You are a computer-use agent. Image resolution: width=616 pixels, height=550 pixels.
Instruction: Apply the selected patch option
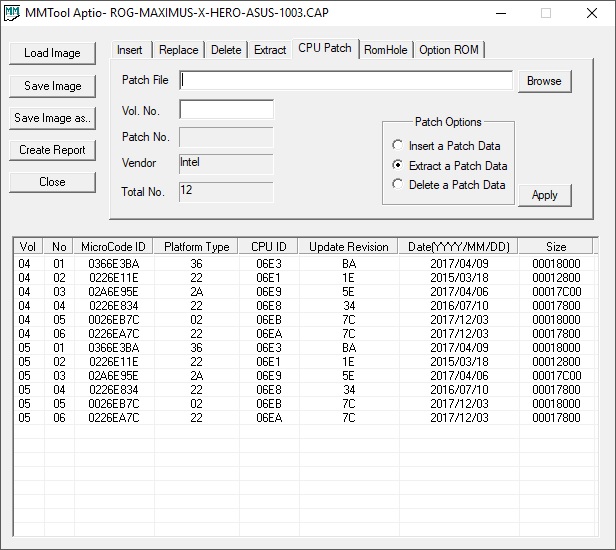click(544, 195)
